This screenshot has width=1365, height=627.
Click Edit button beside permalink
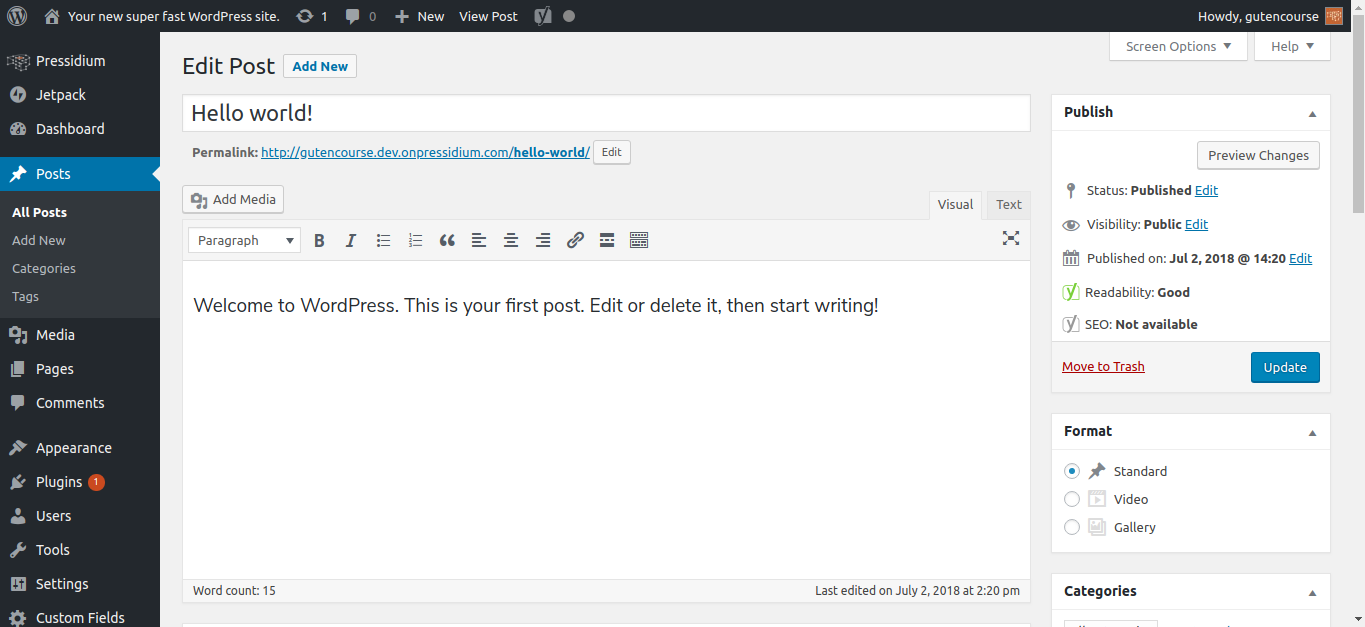pyautogui.click(x=612, y=152)
